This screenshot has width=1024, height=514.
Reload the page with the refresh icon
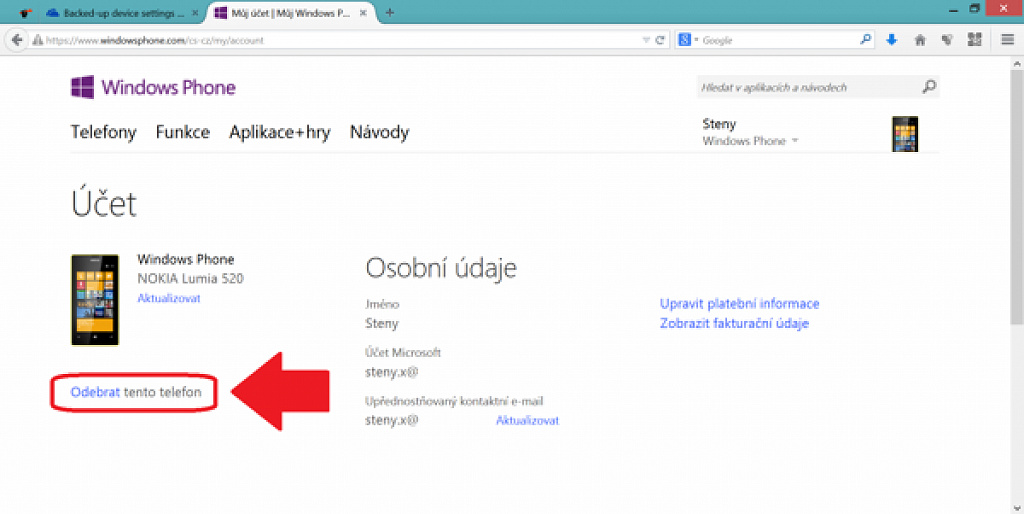point(660,40)
